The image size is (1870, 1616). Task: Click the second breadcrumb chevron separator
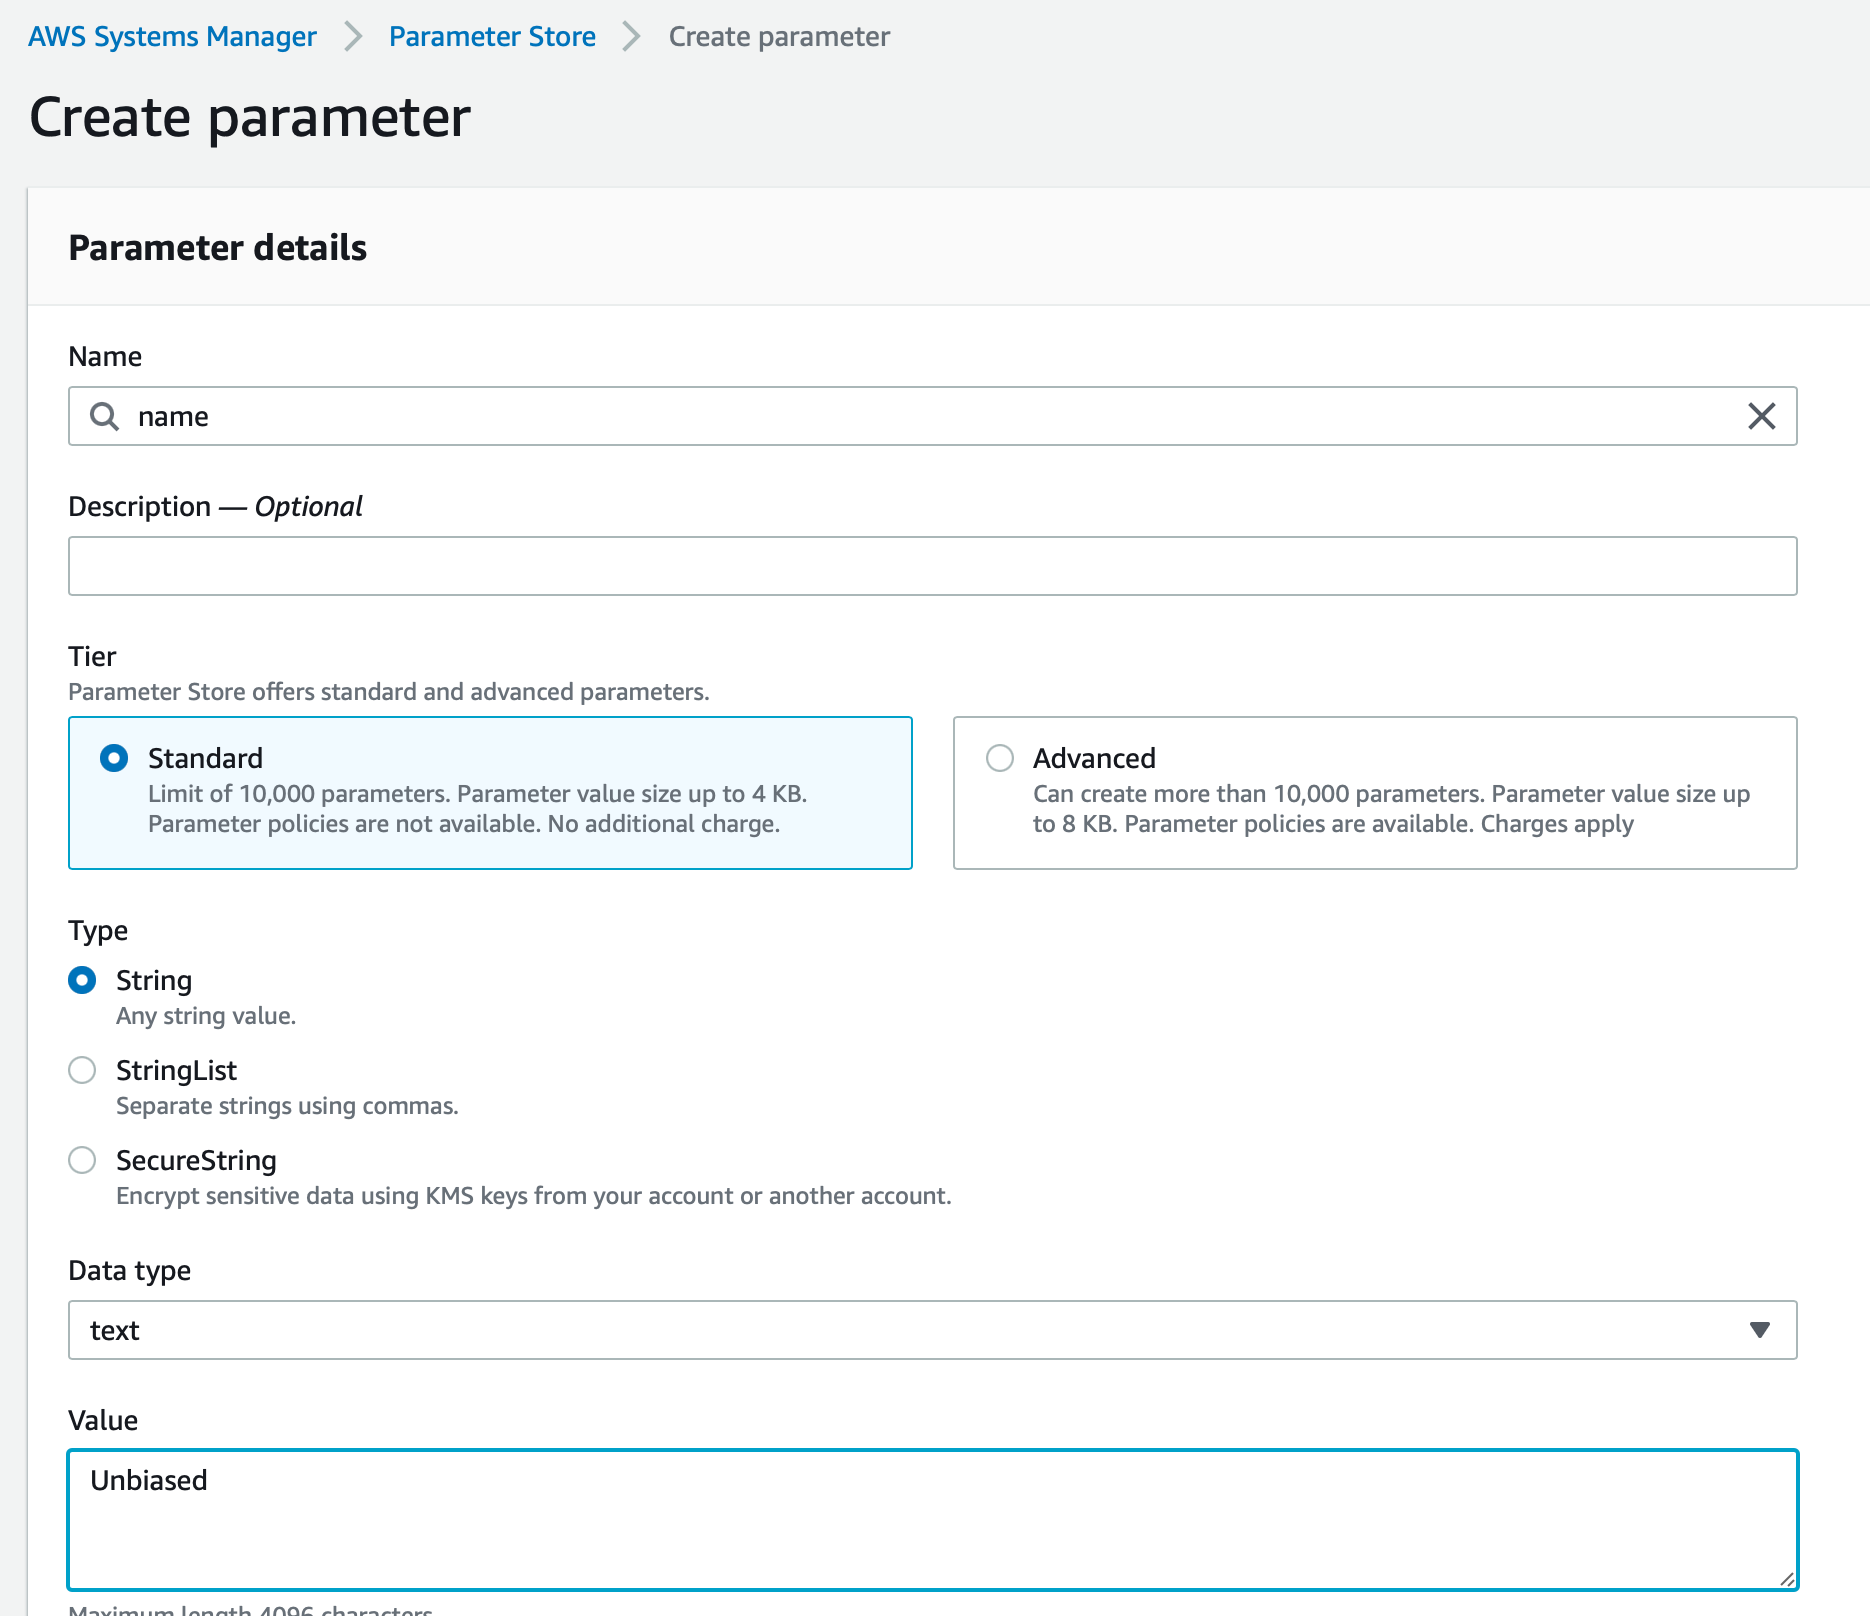631,37
